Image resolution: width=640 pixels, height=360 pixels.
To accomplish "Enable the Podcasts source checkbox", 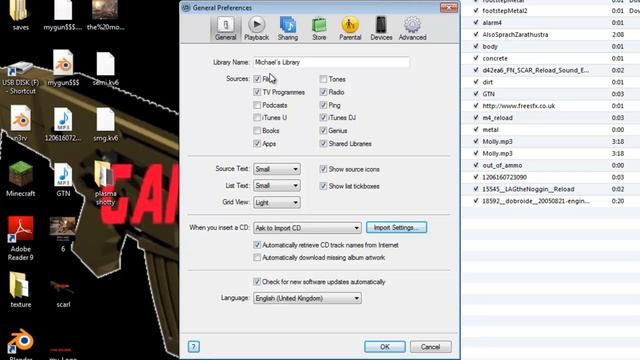I will (257, 105).
